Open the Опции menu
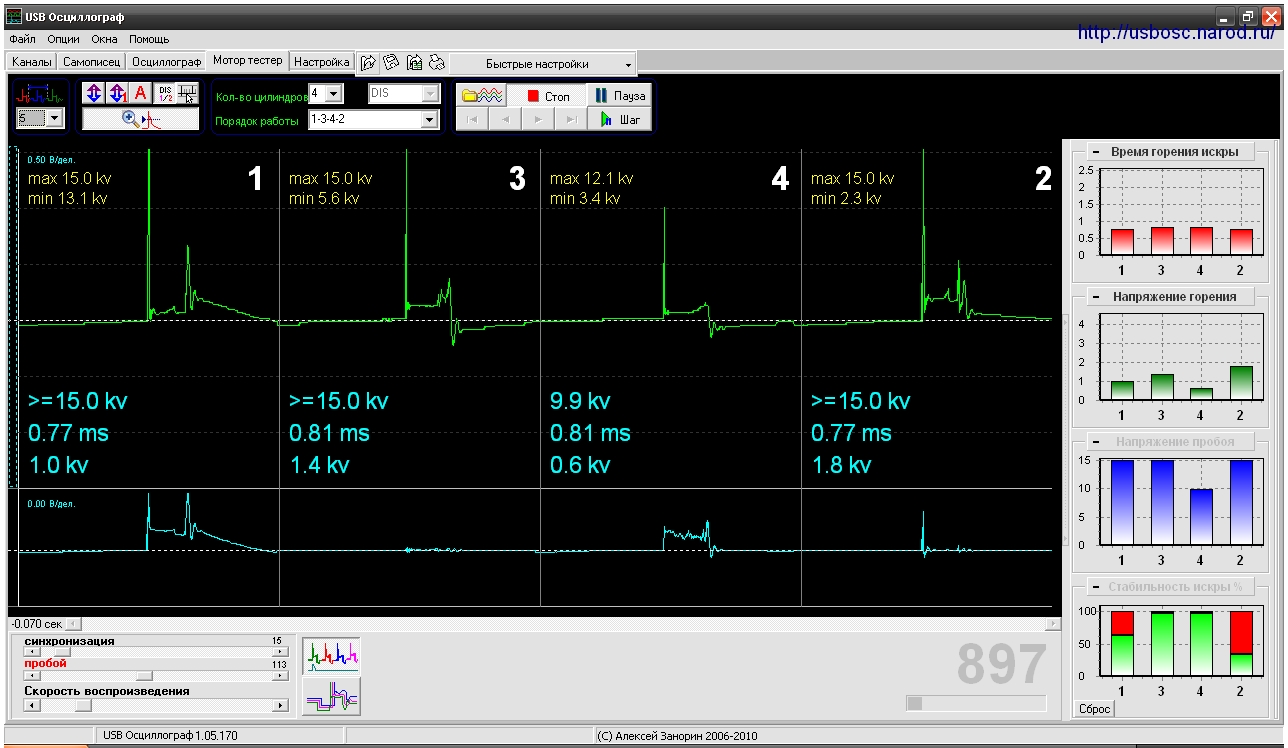Image resolution: width=1288 pixels, height=748 pixels. 63,39
